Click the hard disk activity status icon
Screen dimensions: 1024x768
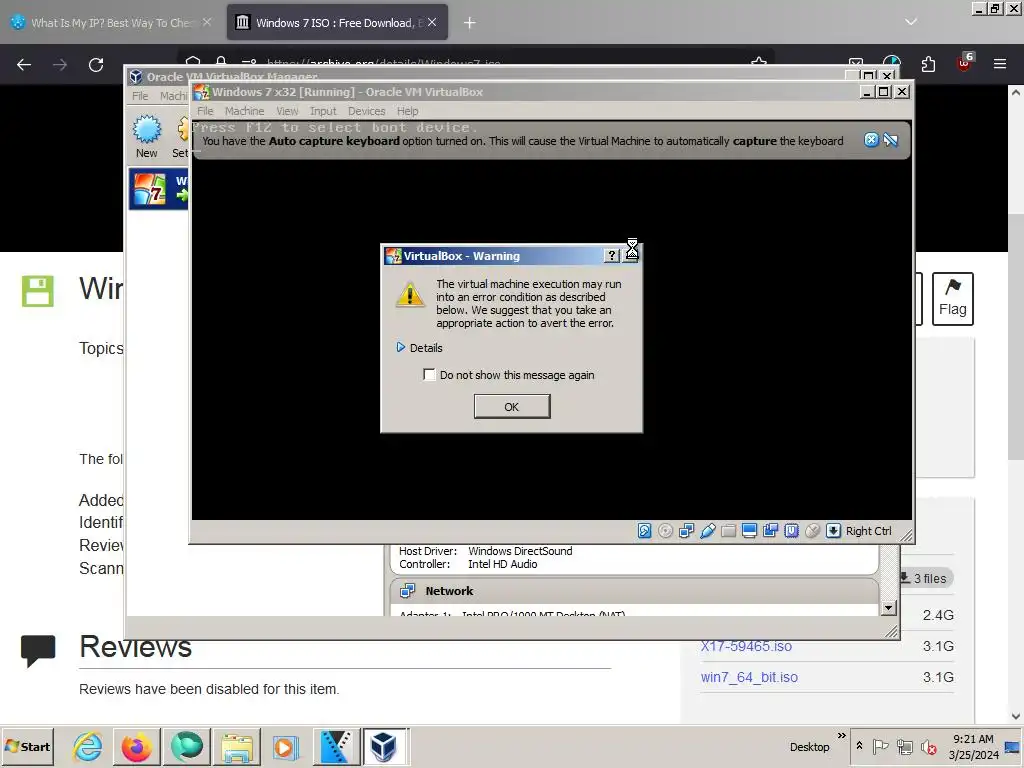pos(645,531)
